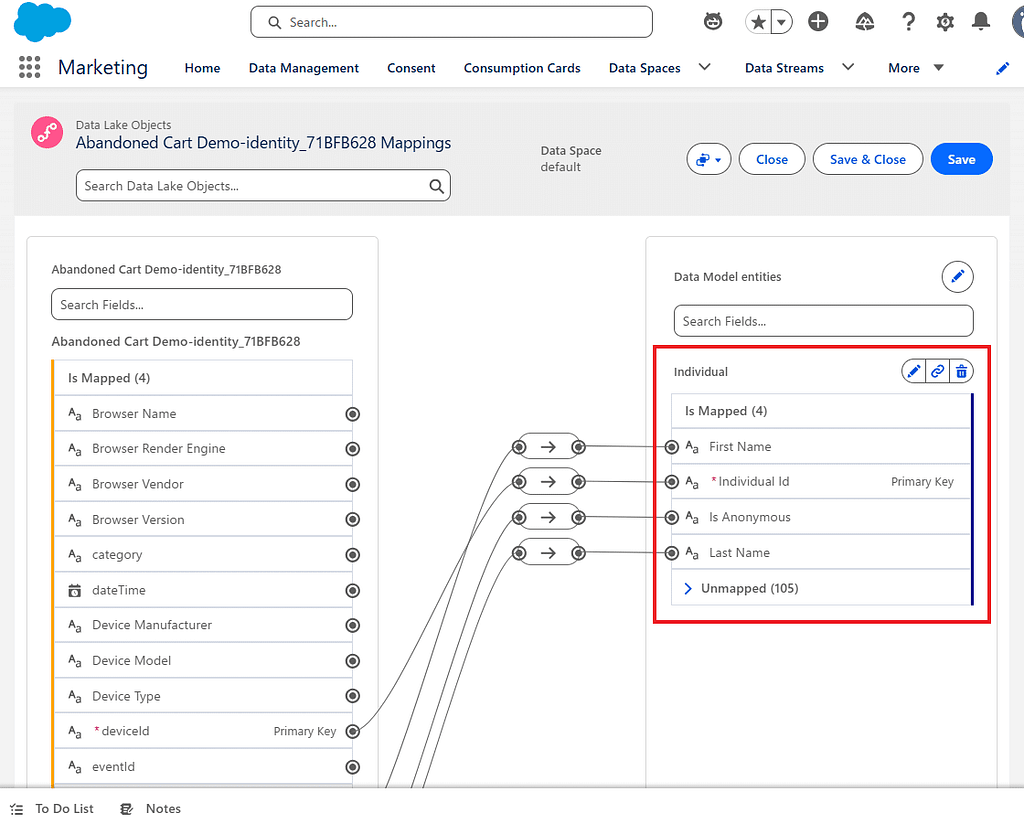Open the Notes utility
1024x826 pixels.
click(x=151, y=809)
